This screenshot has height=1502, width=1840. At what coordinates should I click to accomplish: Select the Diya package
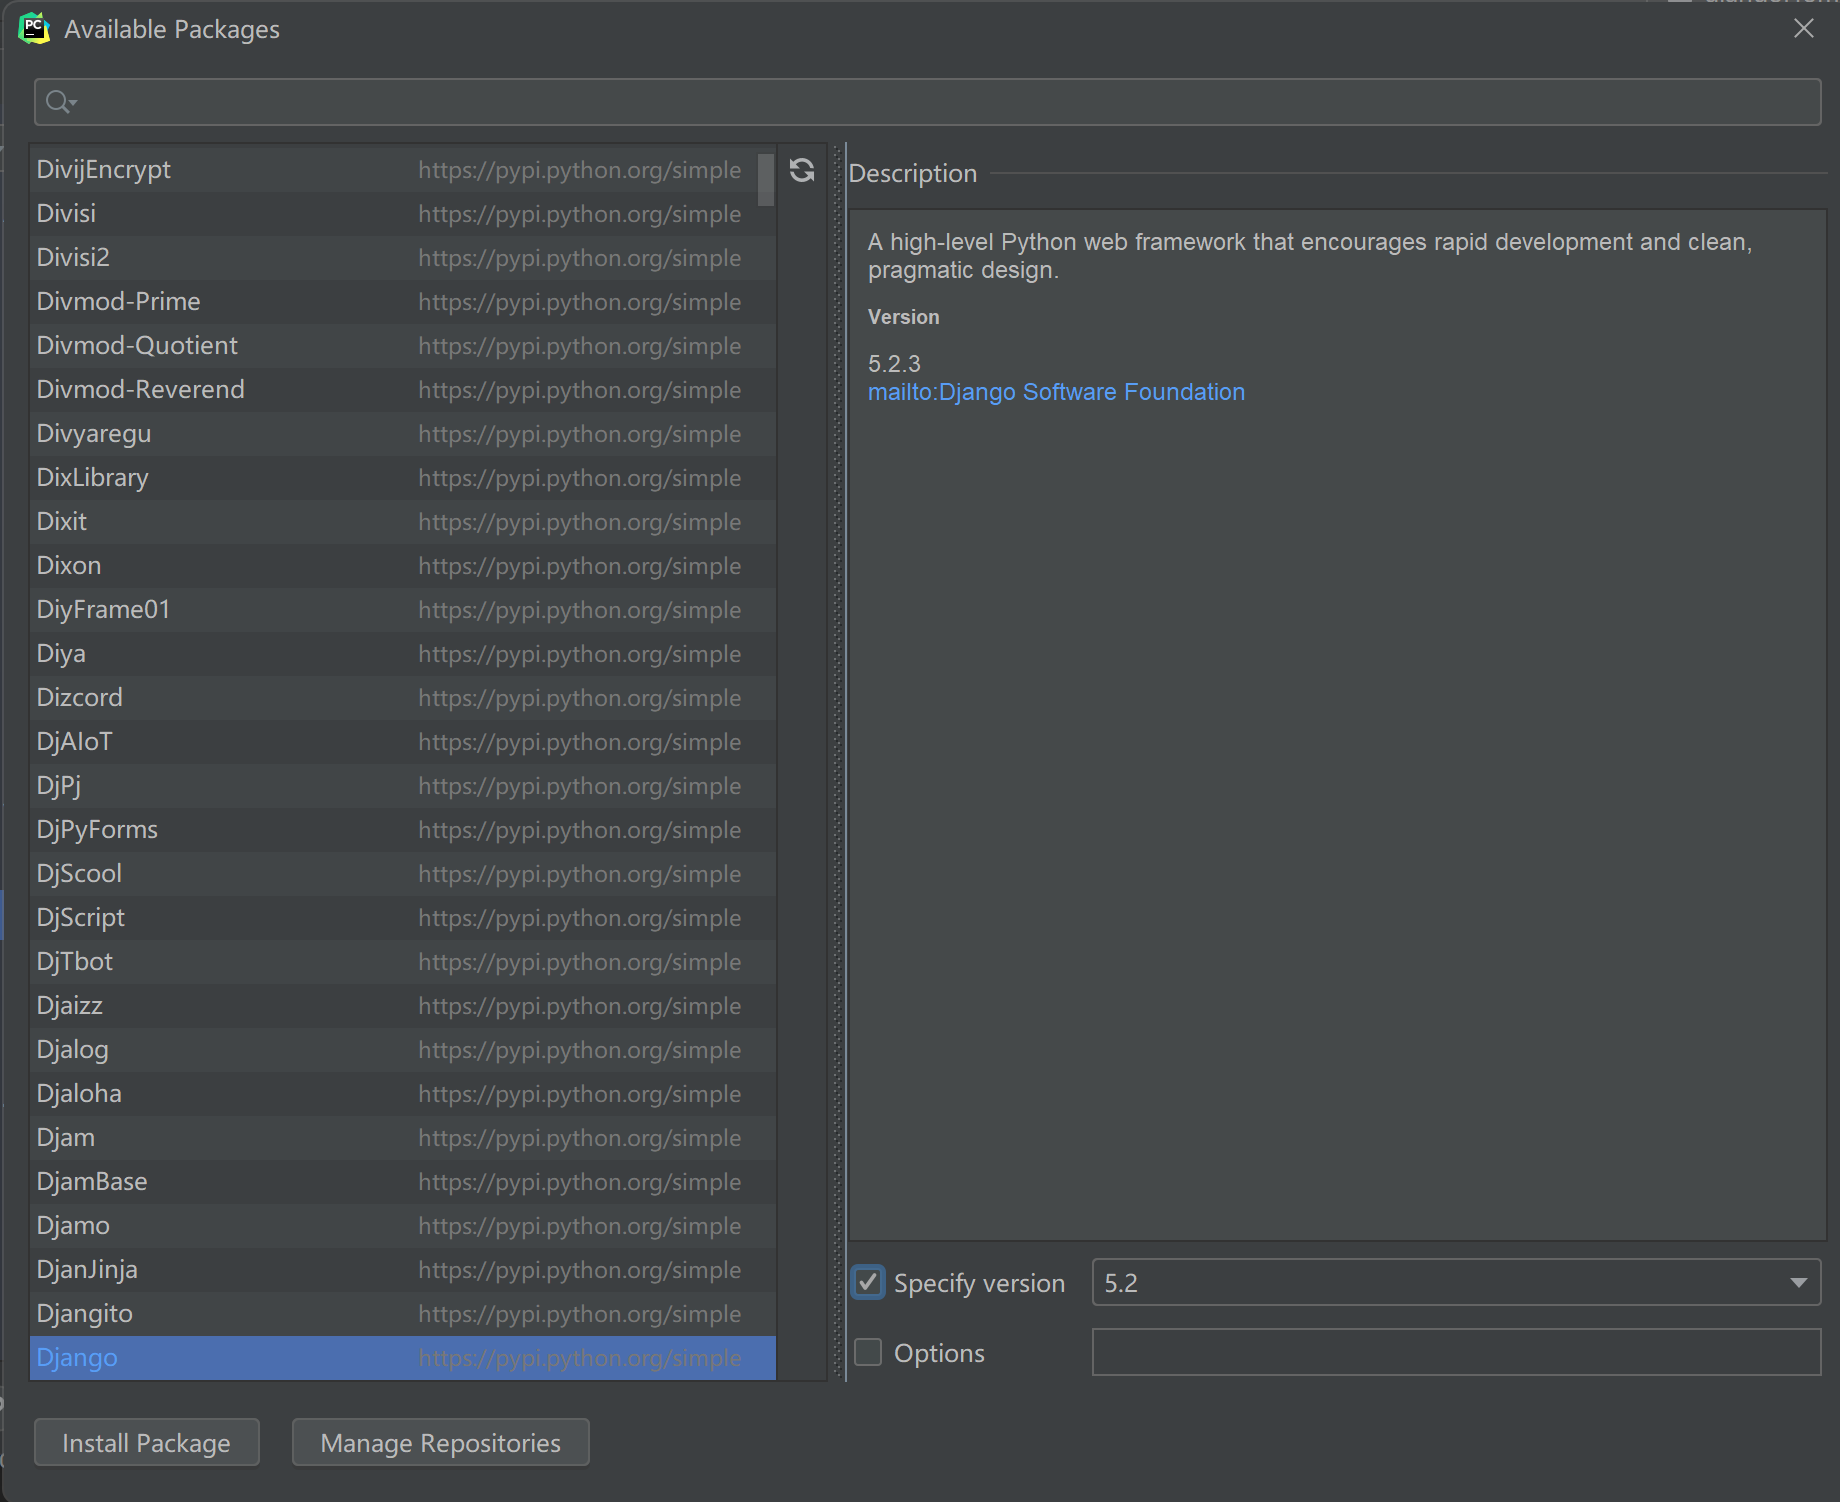(x=403, y=654)
